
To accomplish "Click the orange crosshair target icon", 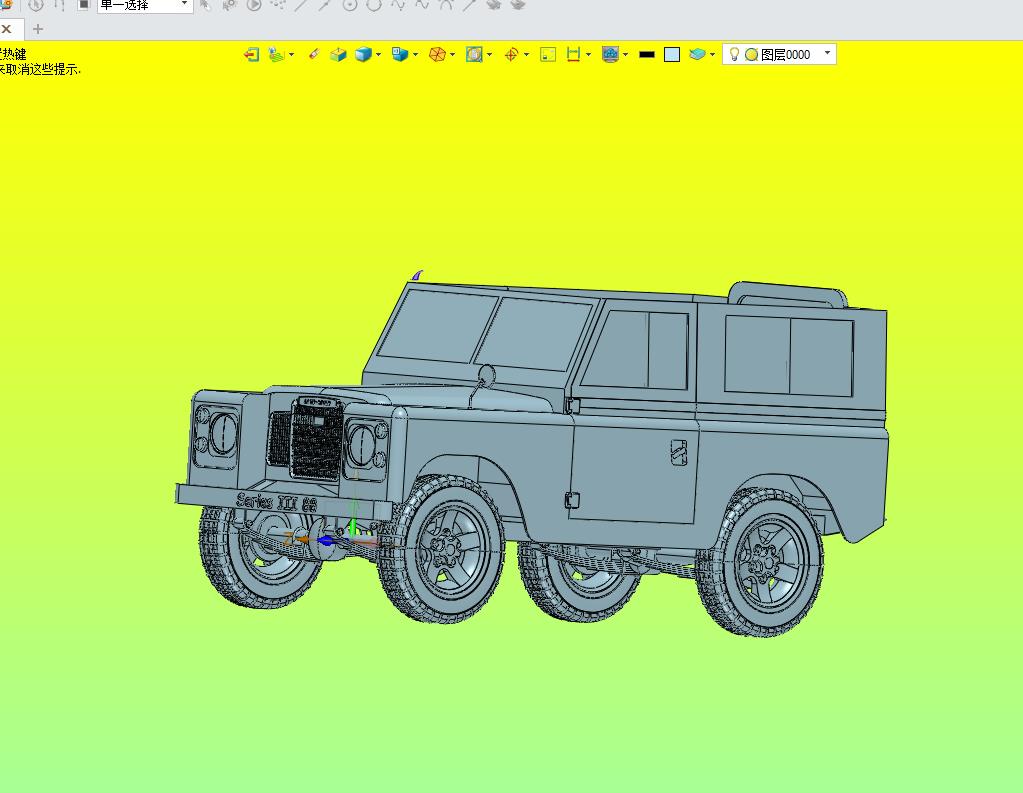I will (512, 55).
